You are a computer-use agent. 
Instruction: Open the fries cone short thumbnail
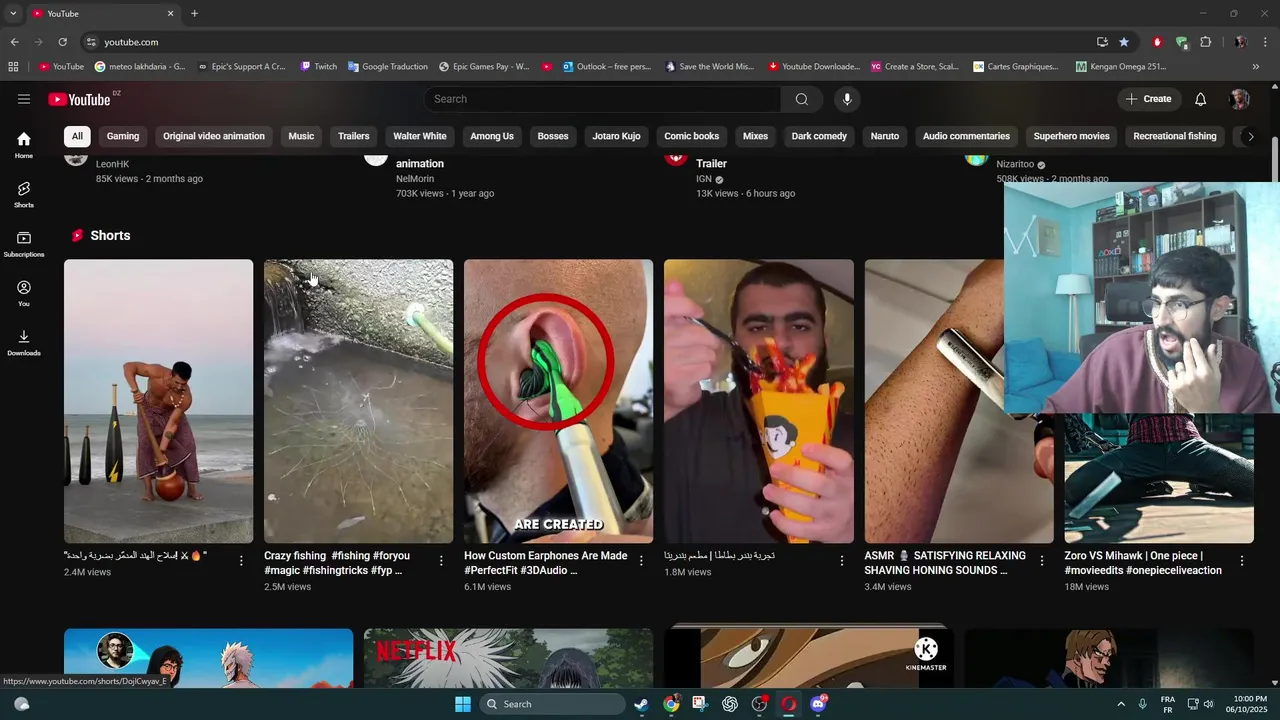(x=759, y=401)
